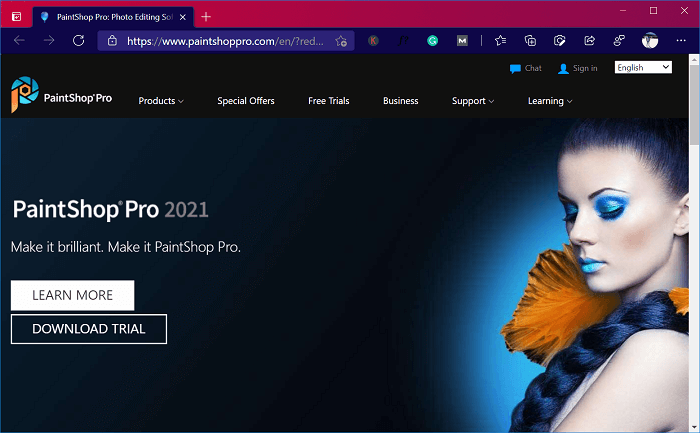This screenshot has width=700, height=433.
Task: Reload the page with the refresh icon
Action: tap(79, 41)
